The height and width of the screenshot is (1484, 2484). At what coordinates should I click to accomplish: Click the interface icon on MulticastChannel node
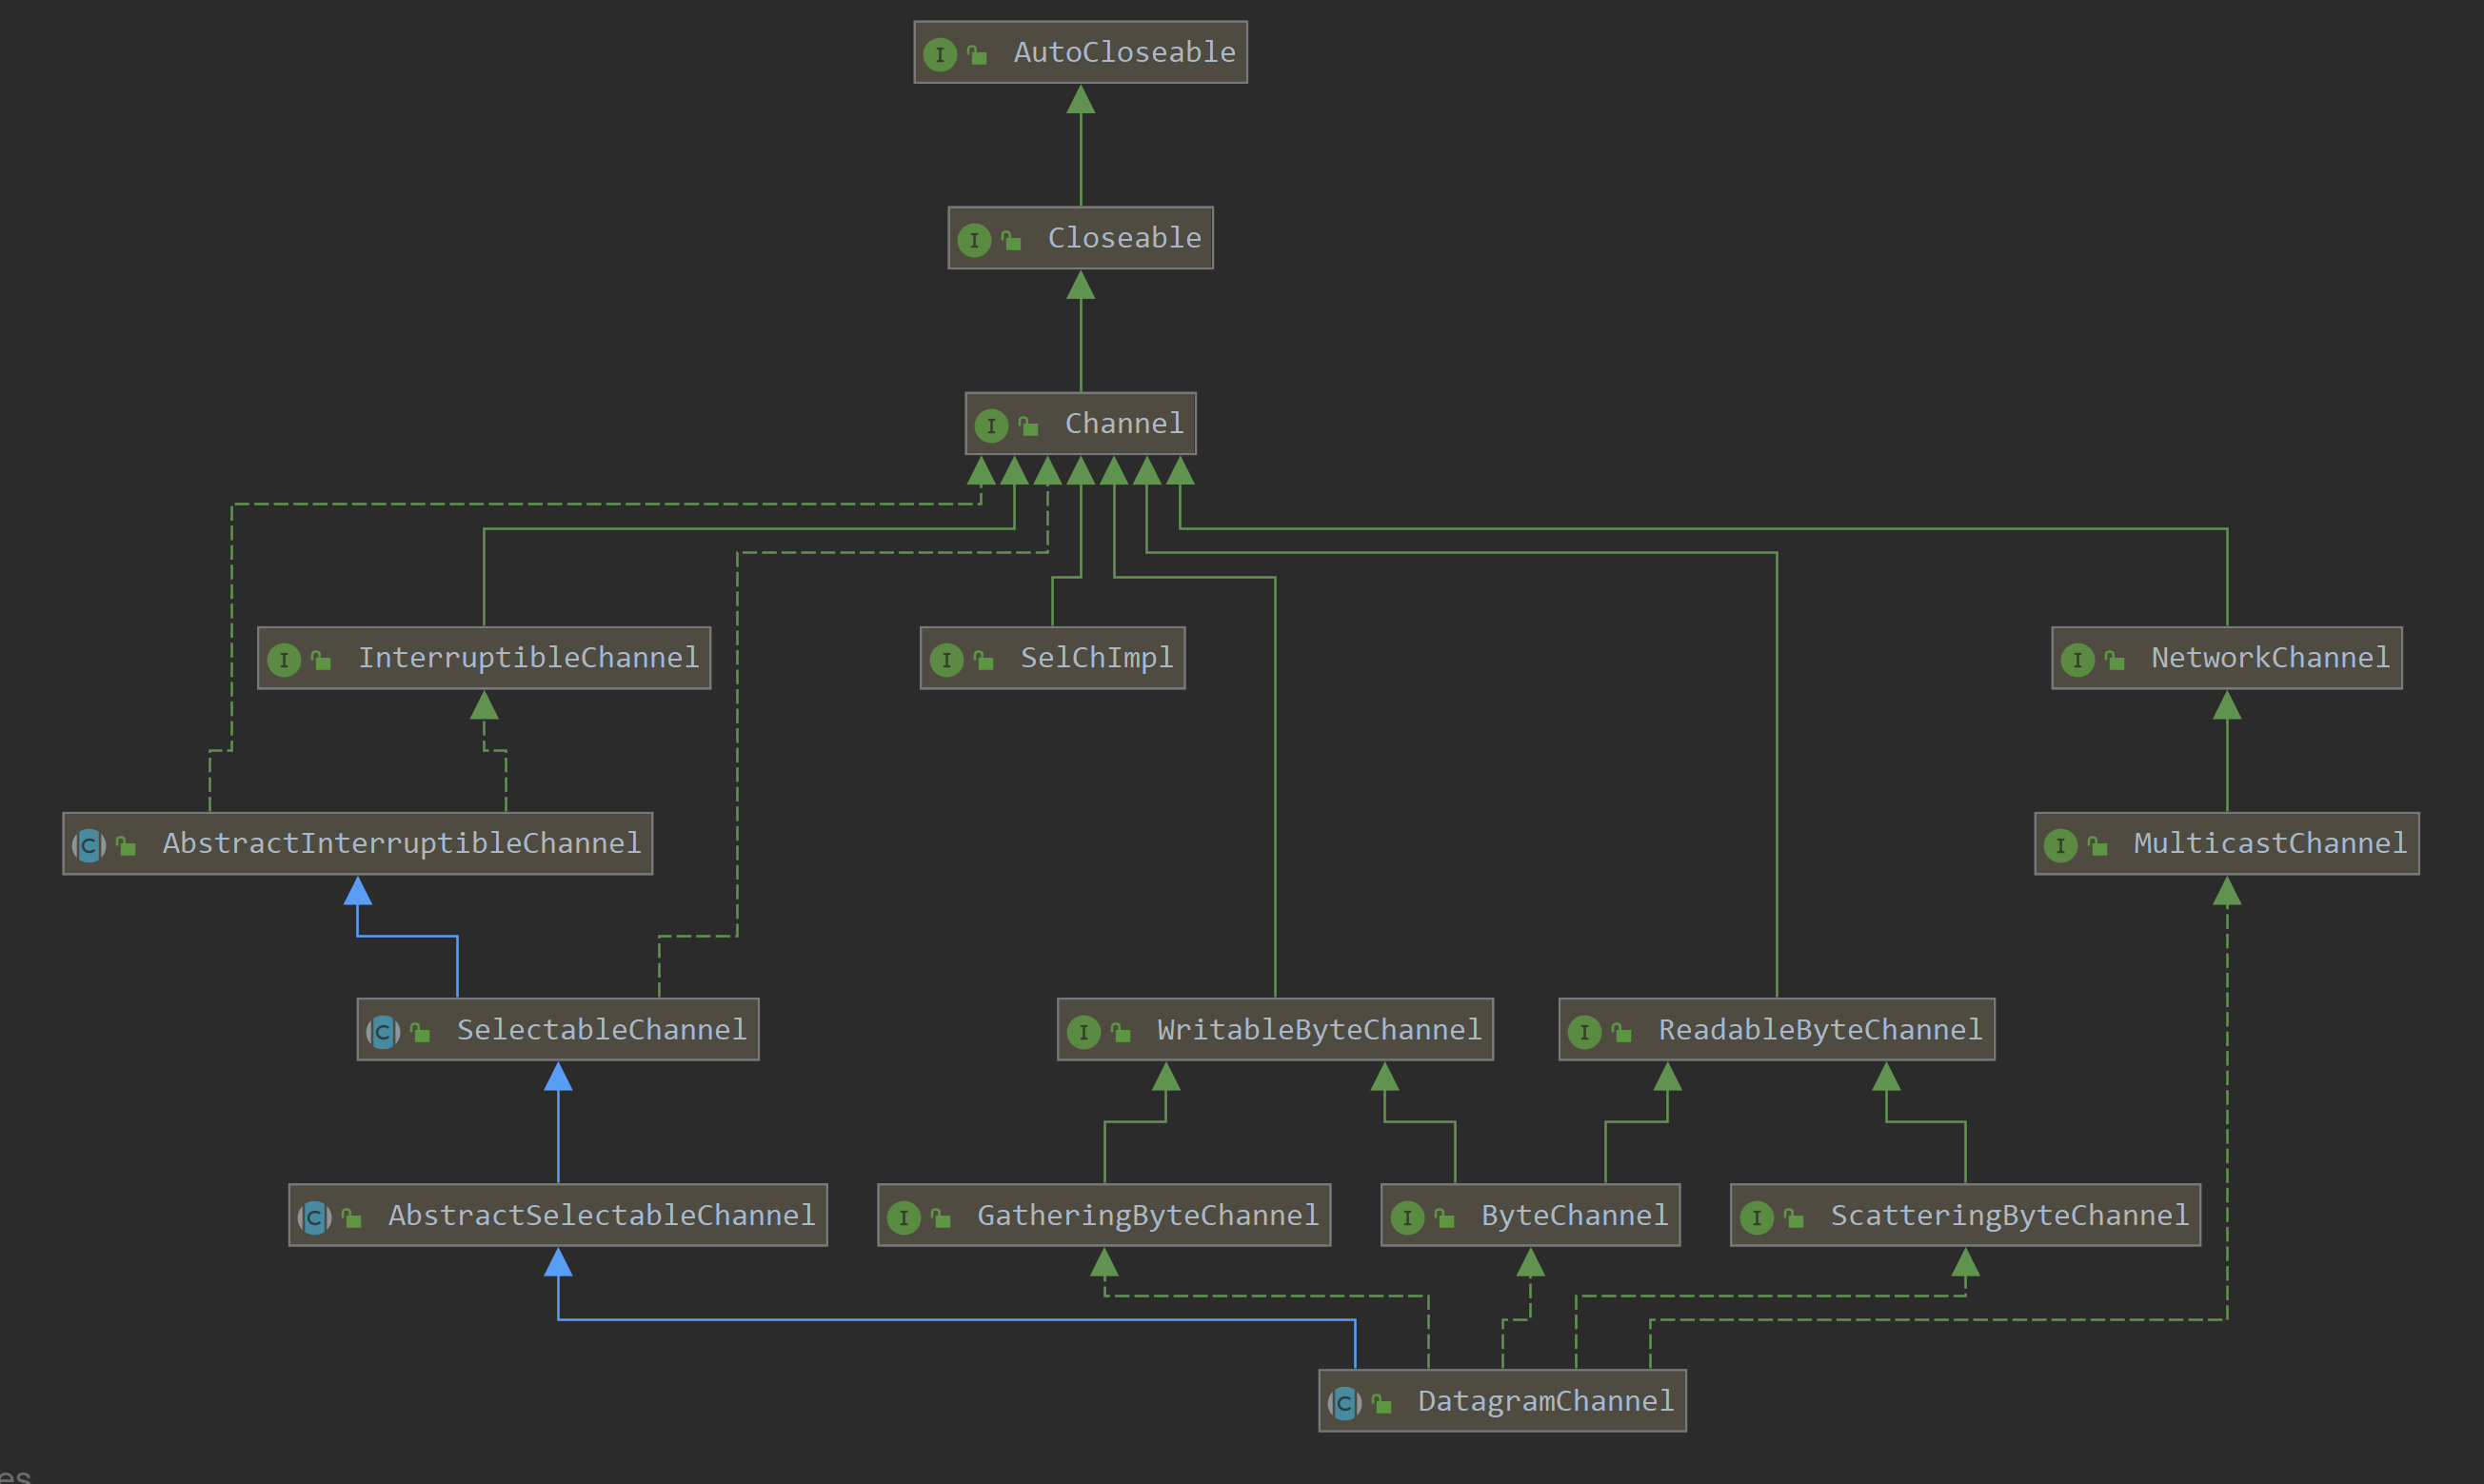(2060, 846)
